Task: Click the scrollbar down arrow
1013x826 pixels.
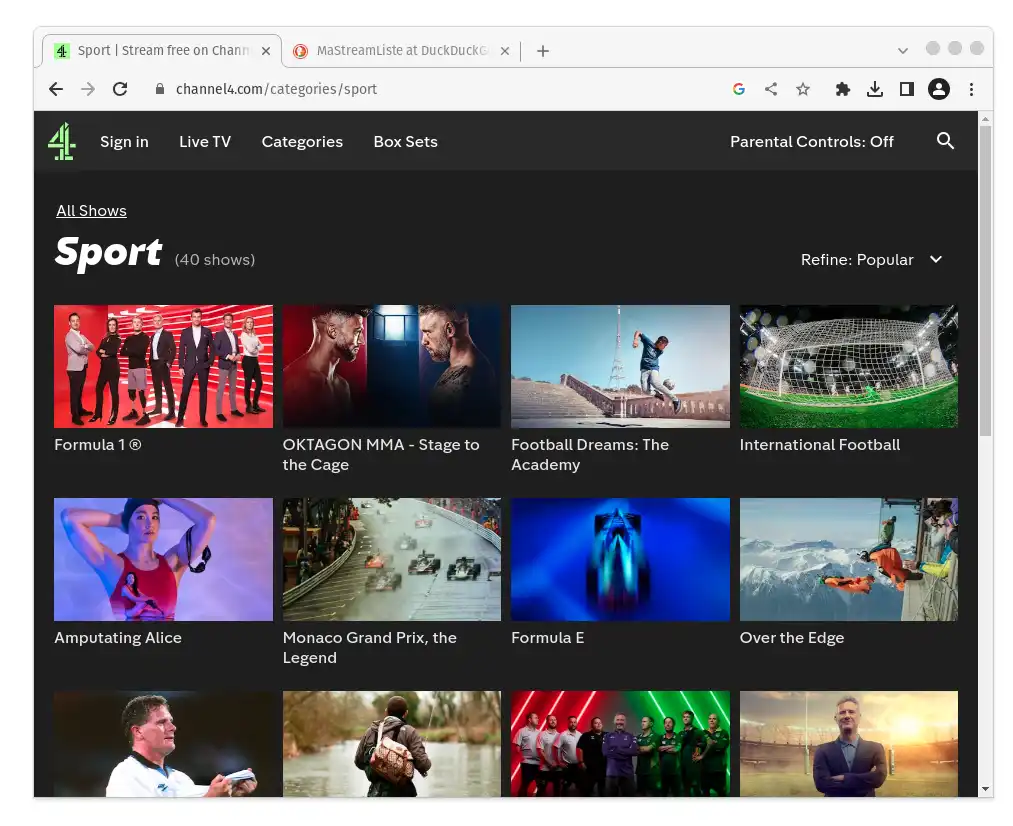Action: point(985,789)
